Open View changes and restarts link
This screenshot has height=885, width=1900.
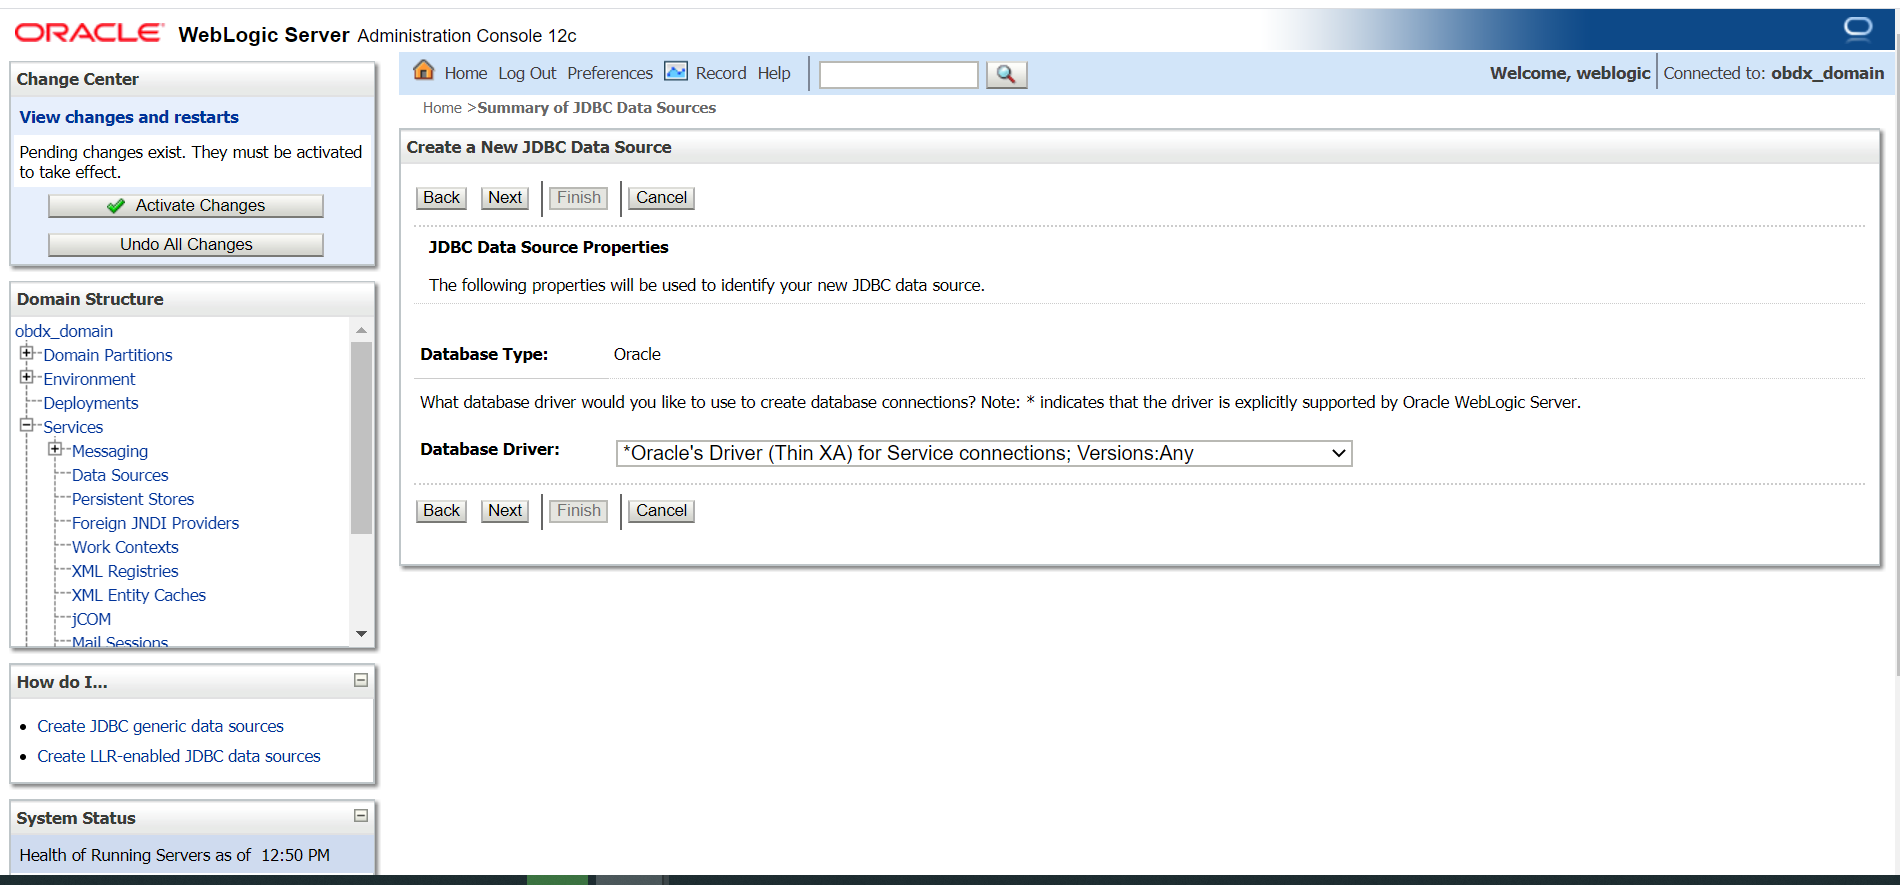(129, 117)
